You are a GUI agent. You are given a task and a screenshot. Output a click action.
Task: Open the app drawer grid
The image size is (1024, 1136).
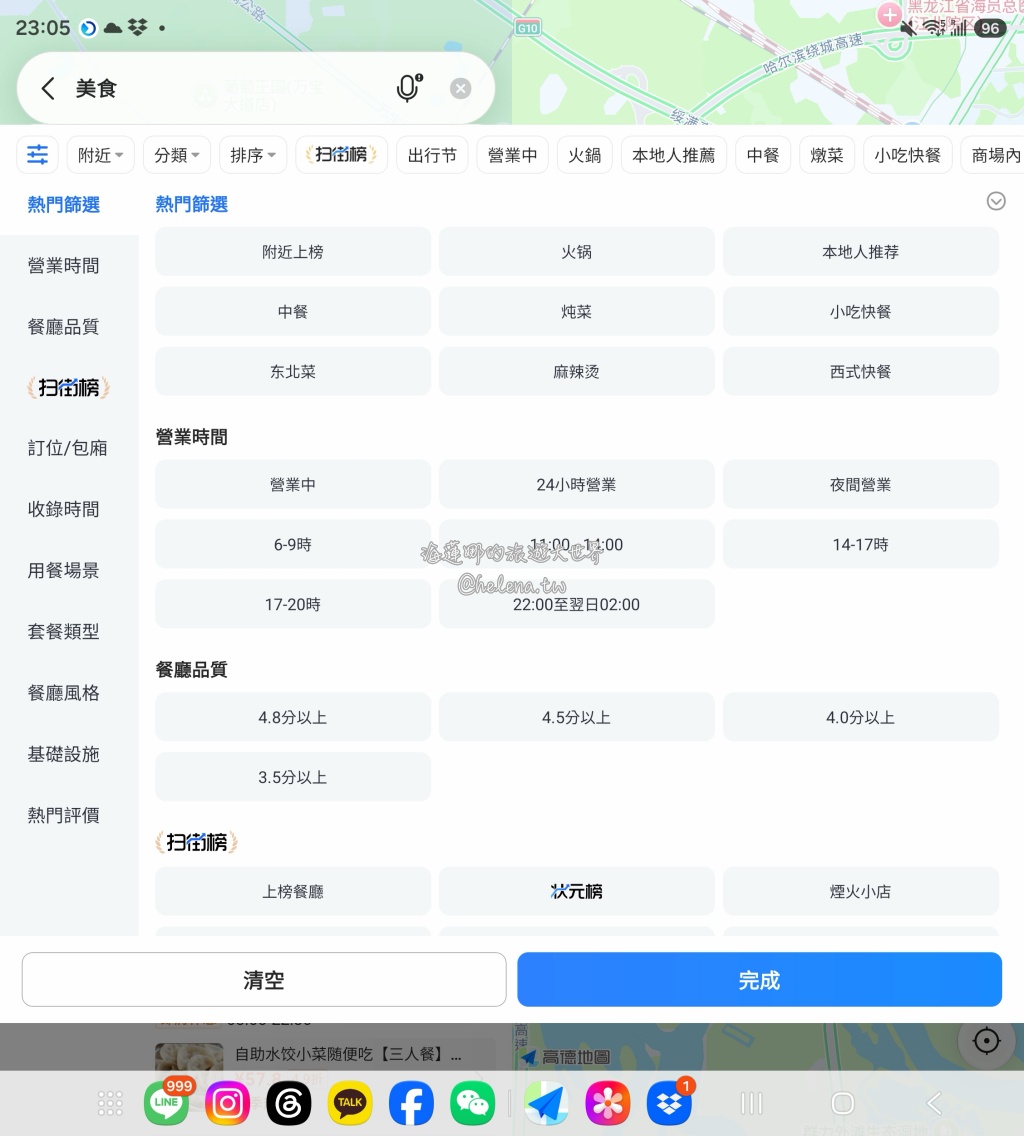[x=110, y=1103]
